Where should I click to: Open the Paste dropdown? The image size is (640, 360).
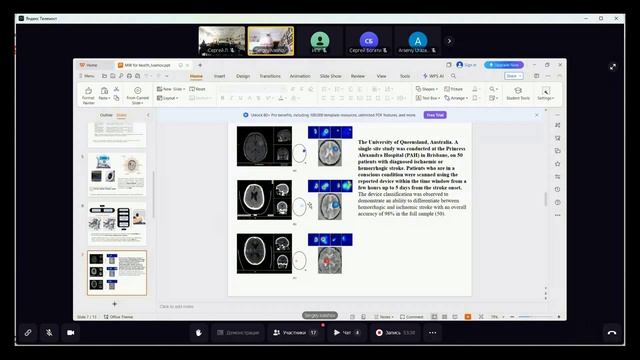[104, 98]
